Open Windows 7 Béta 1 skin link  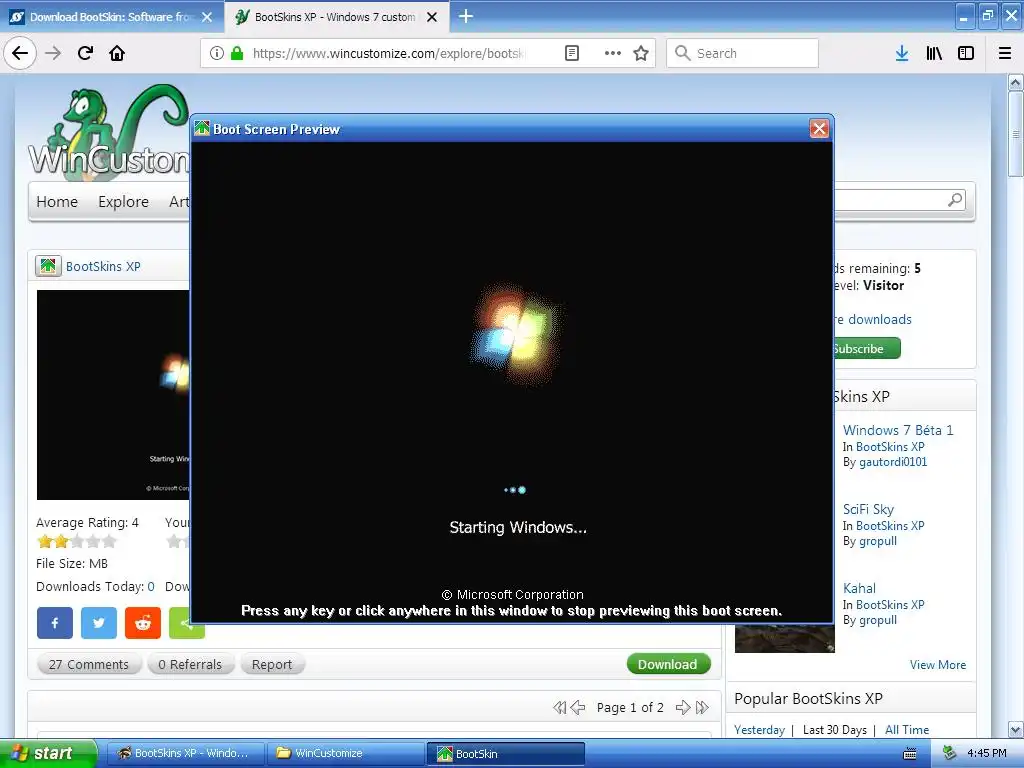[x=898, y=430]
